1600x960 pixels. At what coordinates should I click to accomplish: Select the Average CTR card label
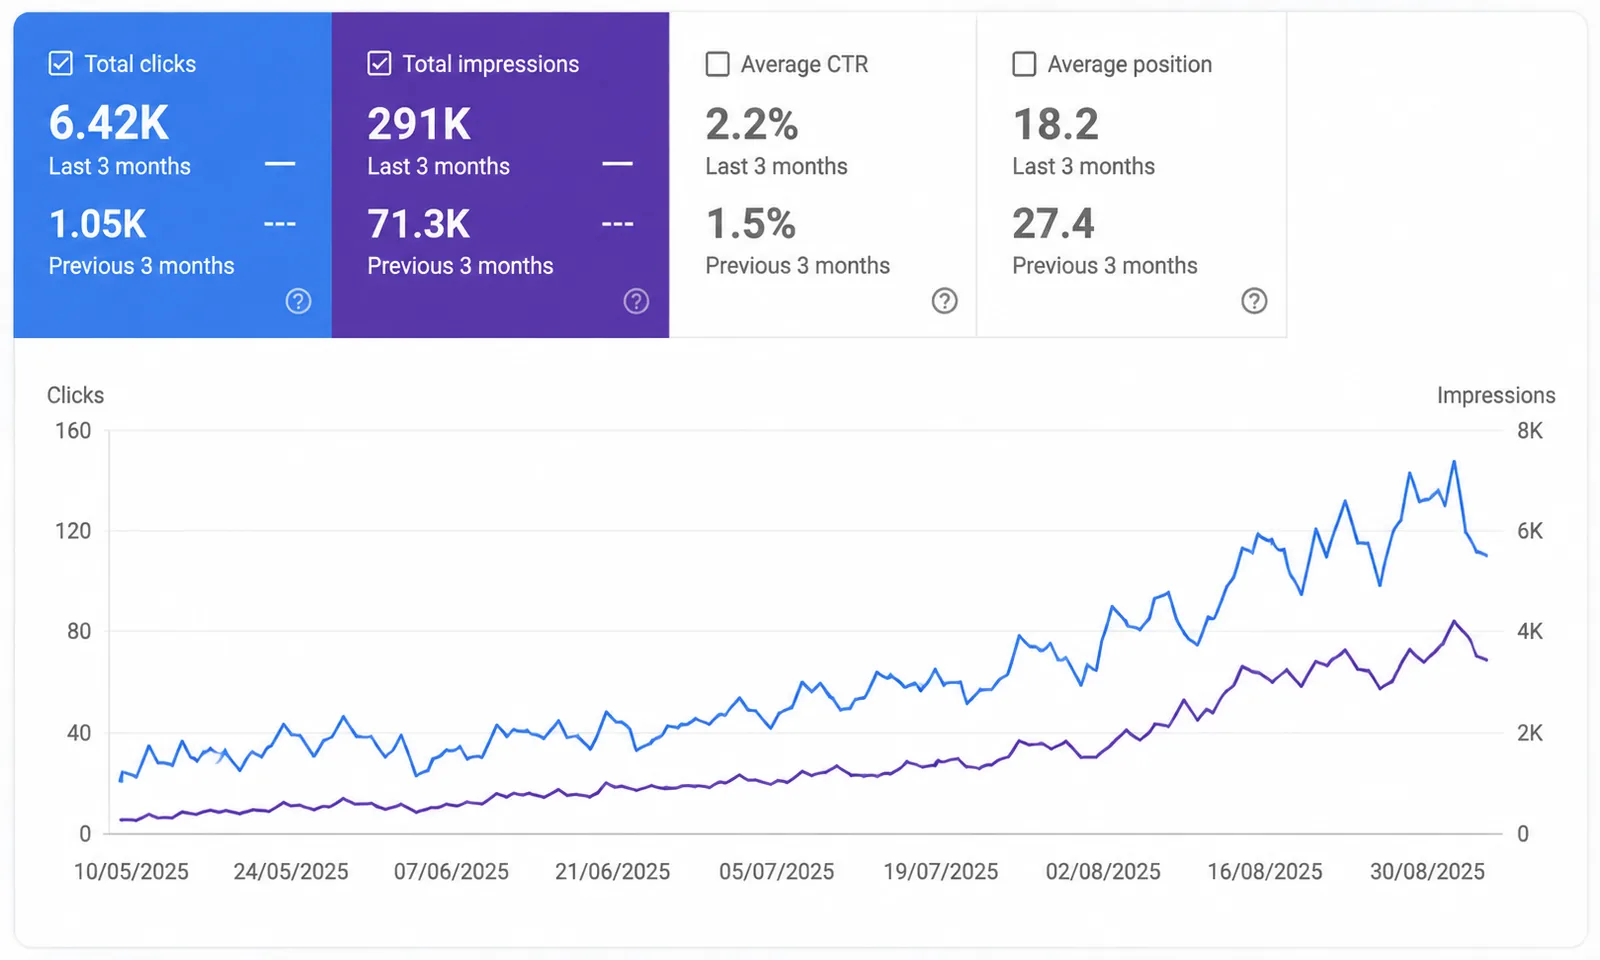point(804,64)
